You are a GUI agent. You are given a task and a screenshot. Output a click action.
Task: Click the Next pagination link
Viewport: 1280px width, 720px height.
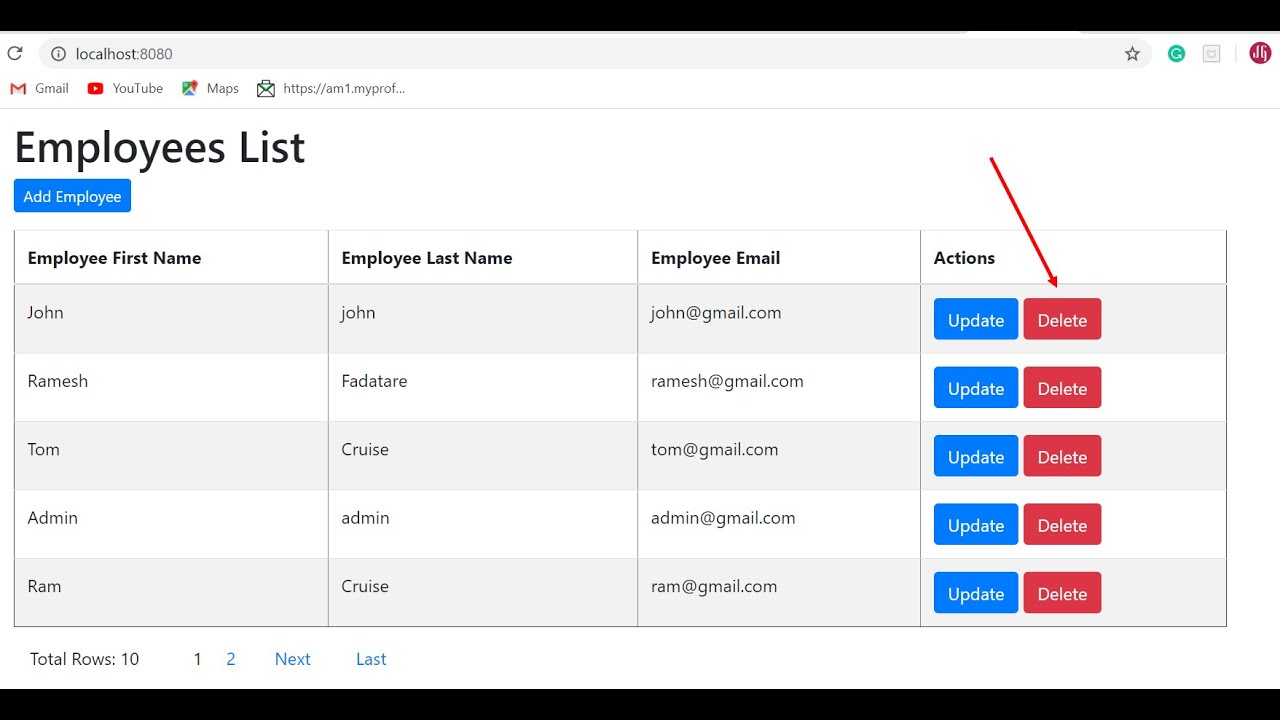pos(293,659)
